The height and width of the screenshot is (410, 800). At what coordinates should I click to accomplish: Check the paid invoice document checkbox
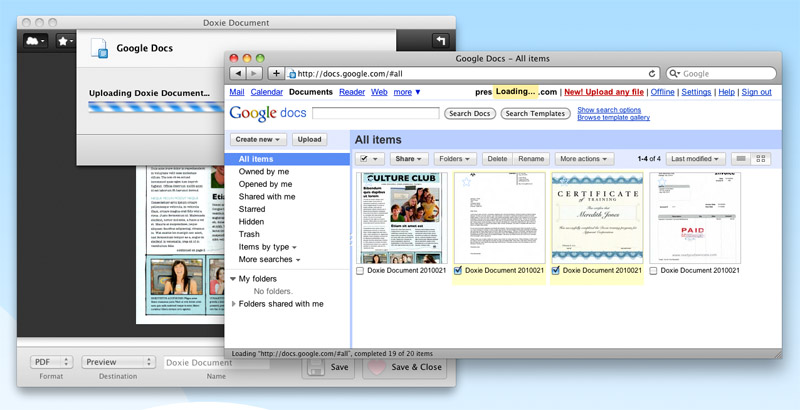point(653,271)
